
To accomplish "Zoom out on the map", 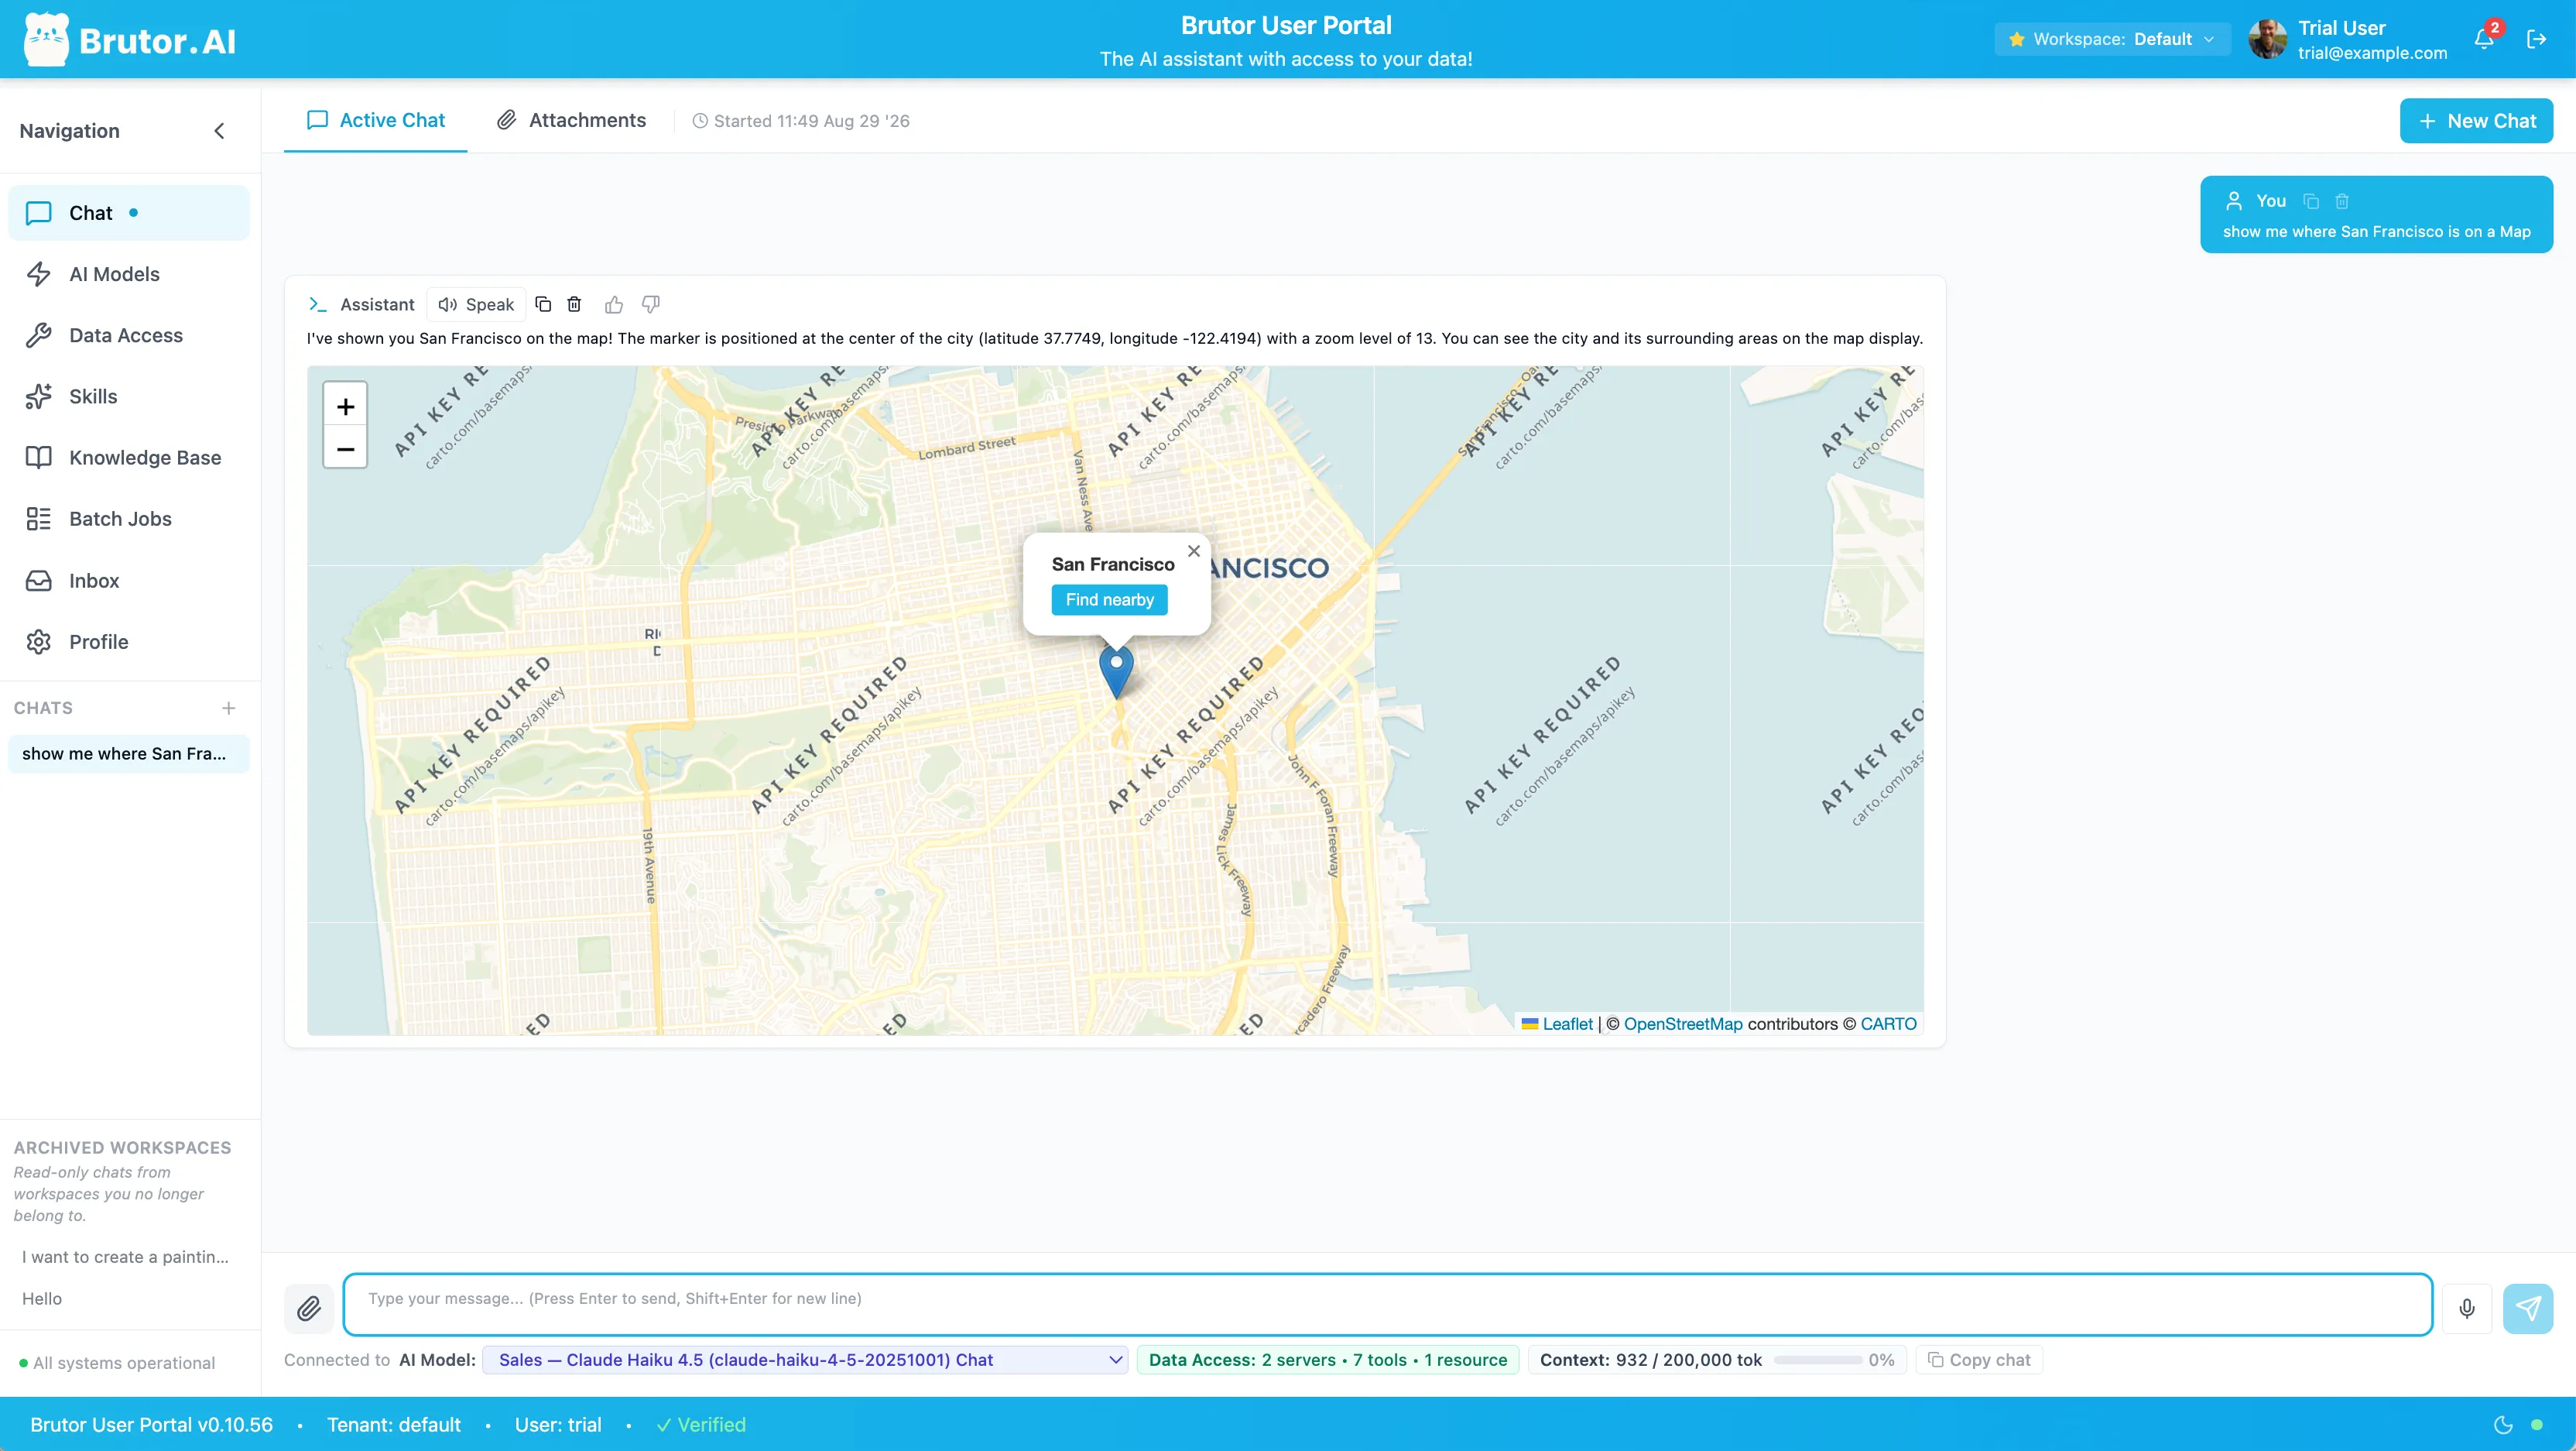I will pos(345,449).
